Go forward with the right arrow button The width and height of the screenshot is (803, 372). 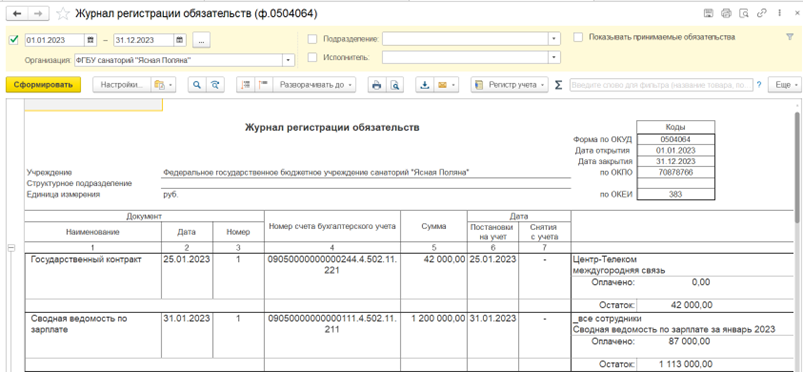(x=37, y=14)
